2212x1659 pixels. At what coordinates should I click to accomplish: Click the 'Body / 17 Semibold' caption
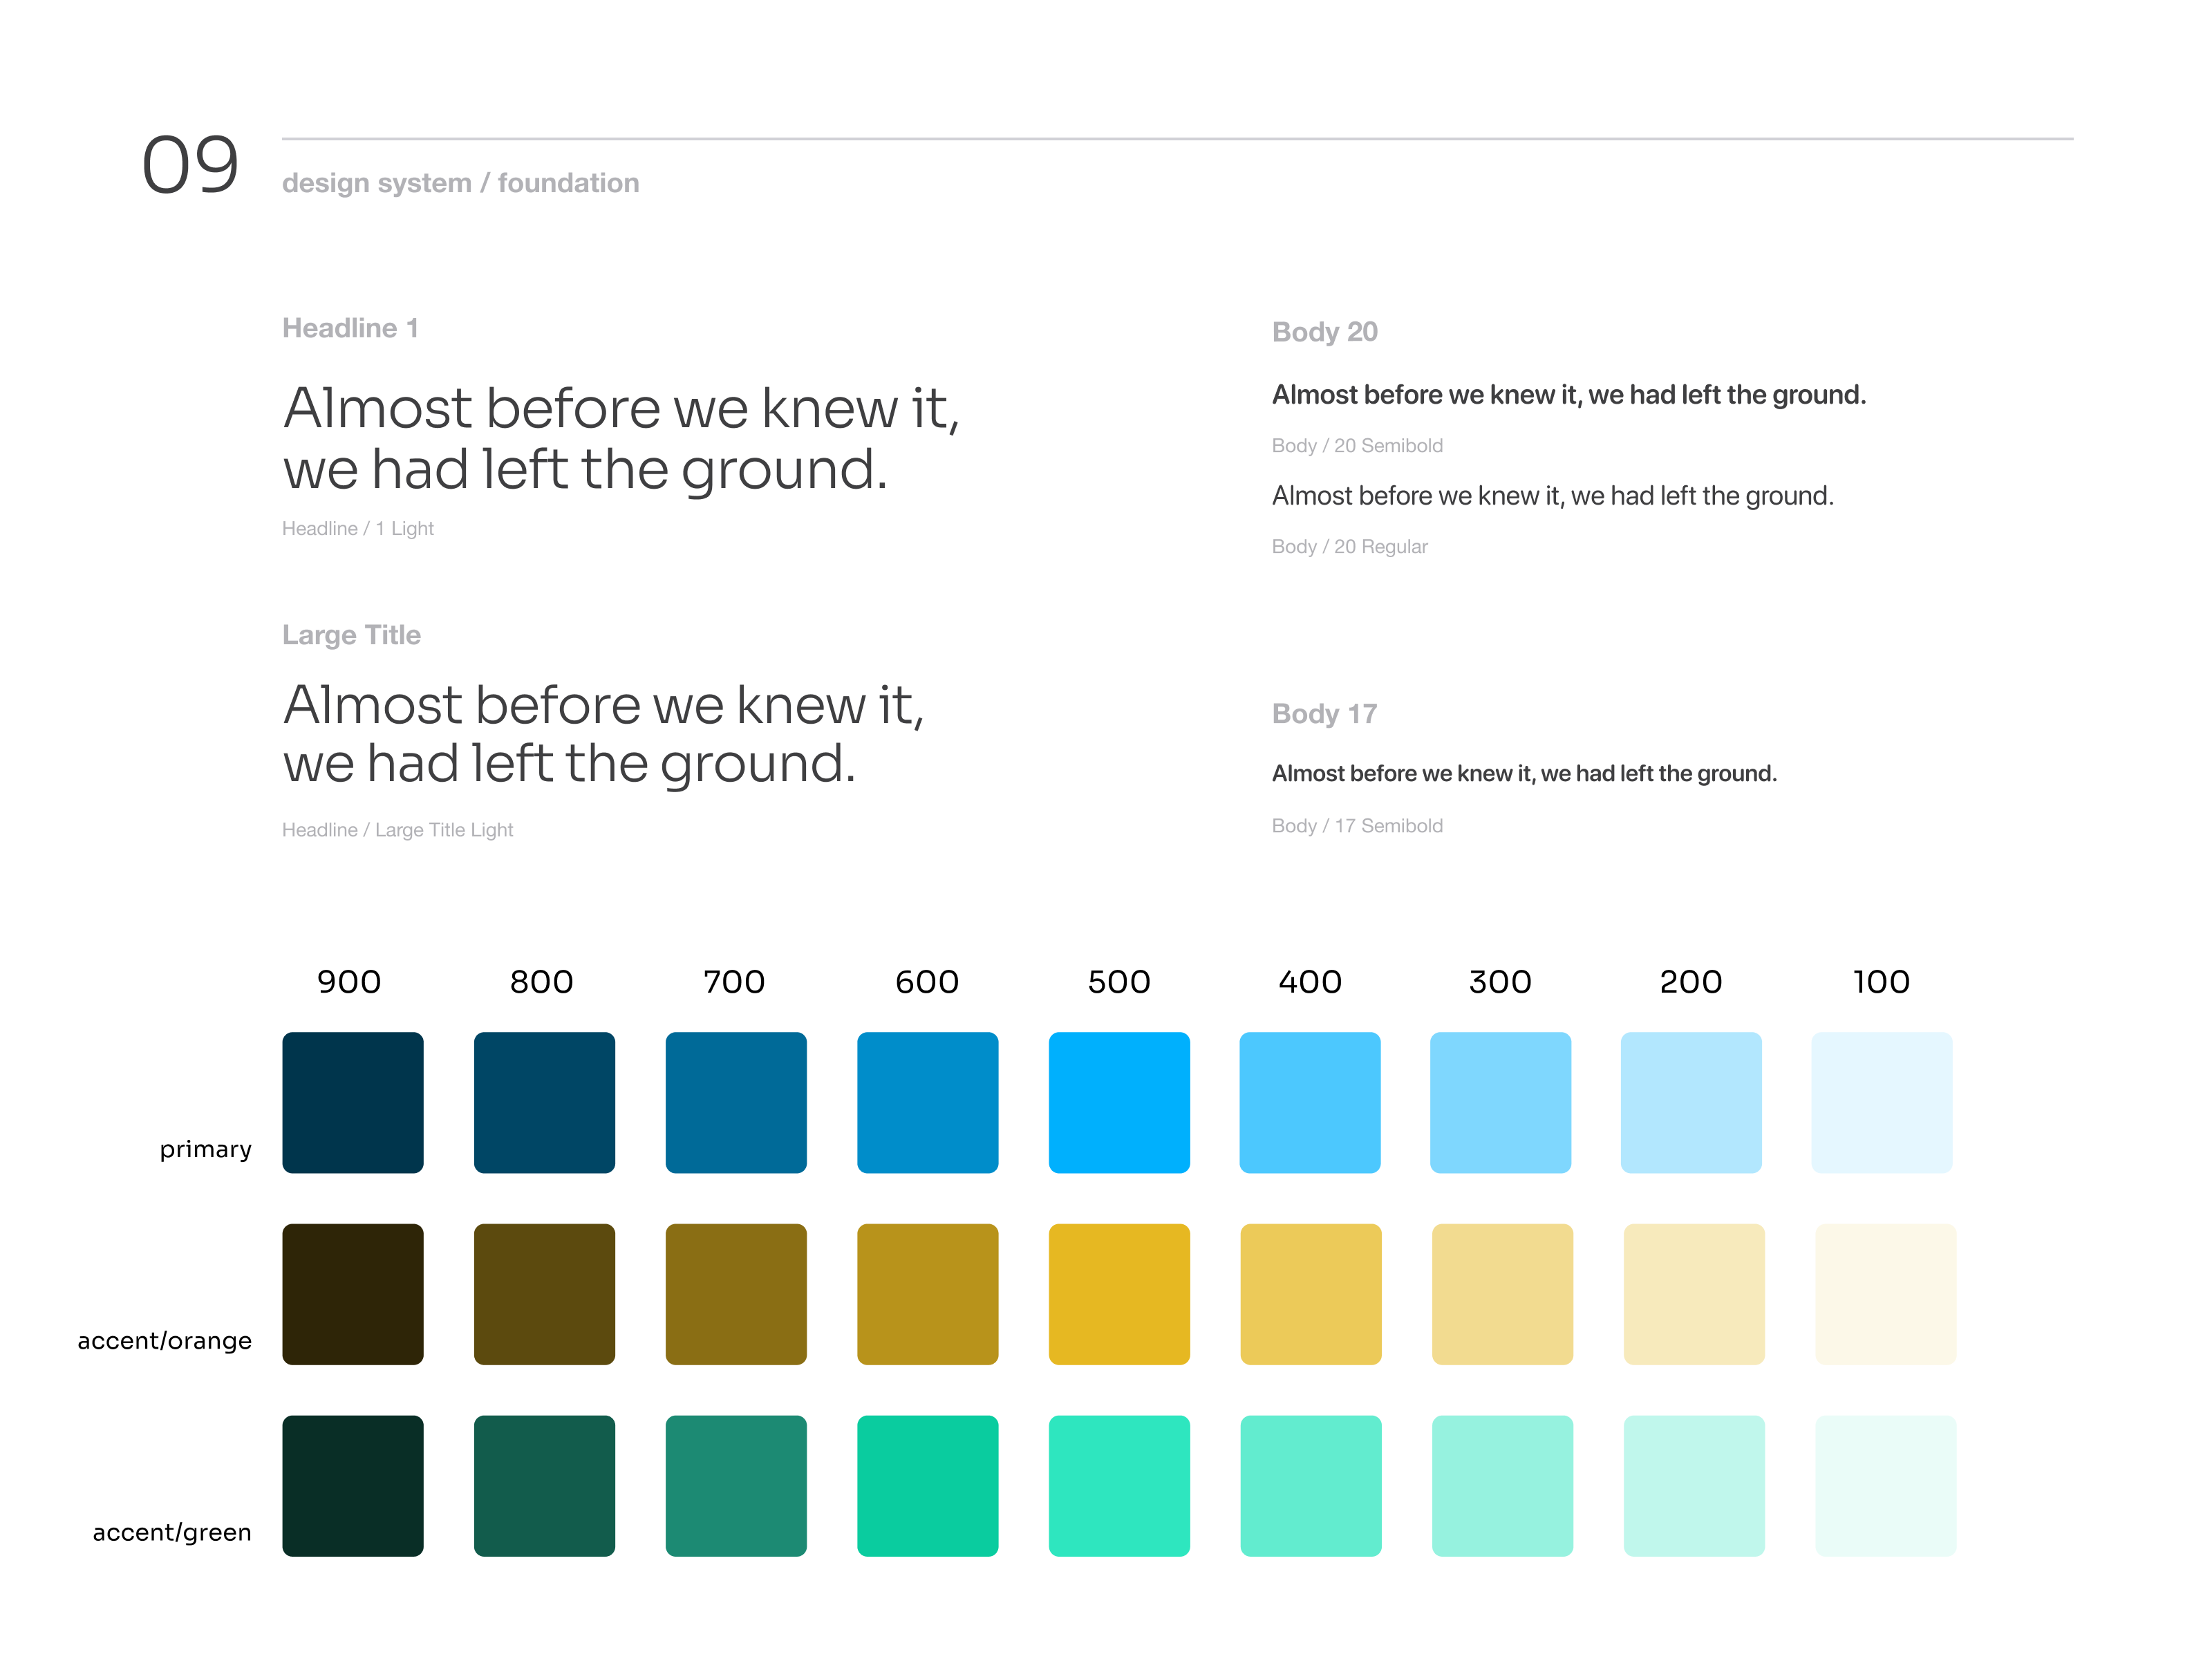click(1357, 826)
